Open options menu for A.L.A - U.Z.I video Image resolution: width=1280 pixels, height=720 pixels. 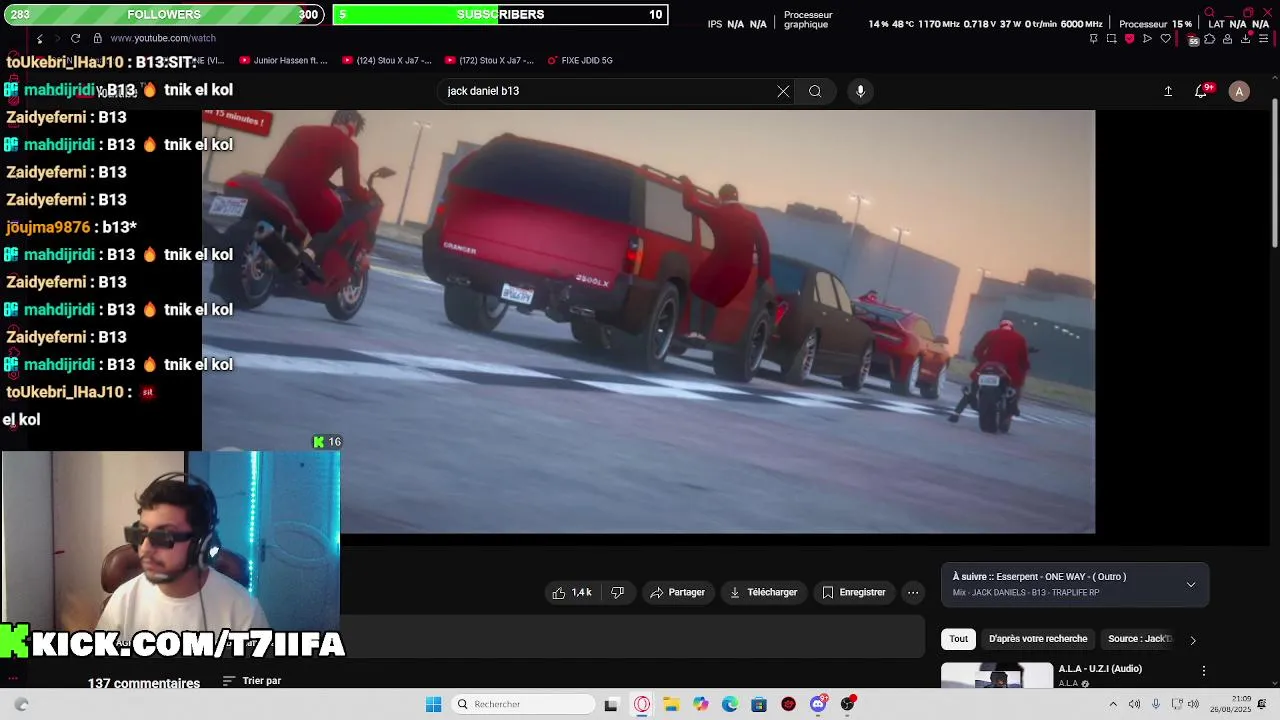click(x=1203, y=671)
